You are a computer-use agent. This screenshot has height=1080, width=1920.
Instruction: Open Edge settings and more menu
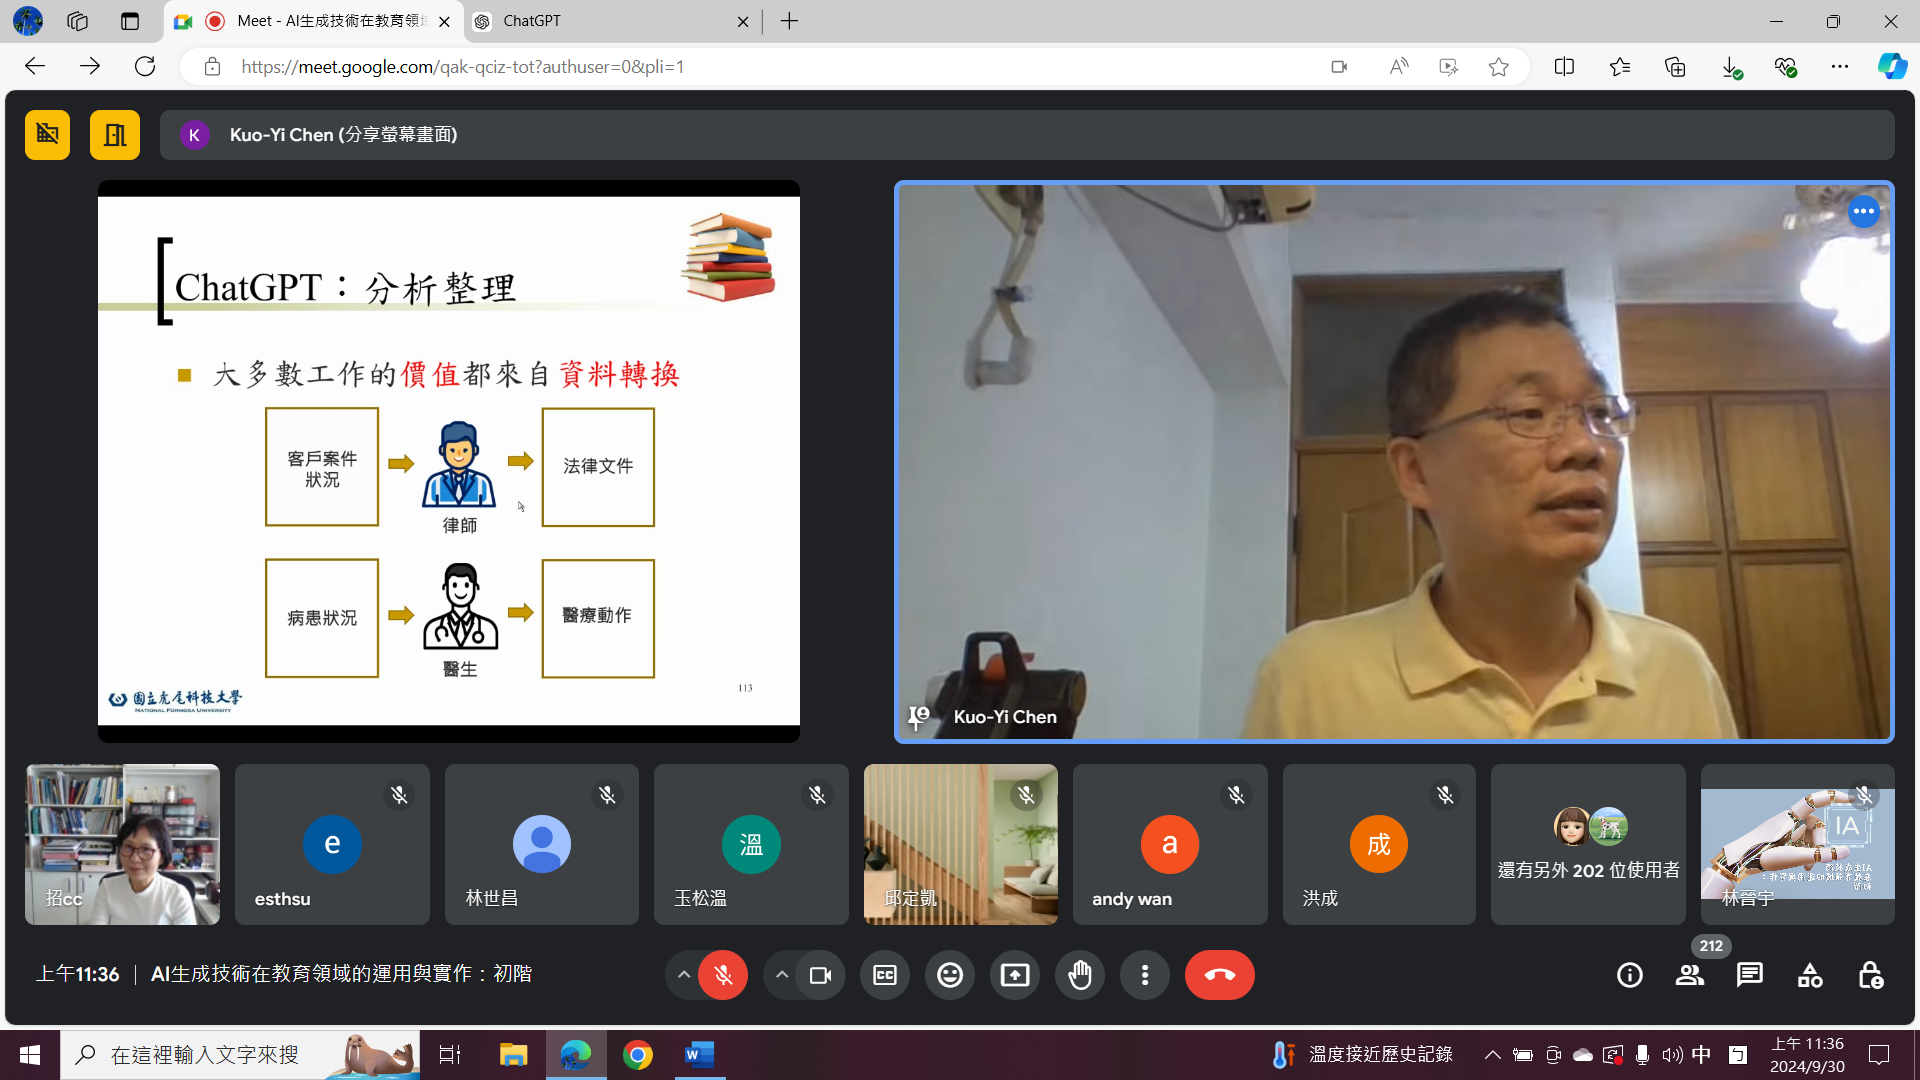[x=1840, y=66]
